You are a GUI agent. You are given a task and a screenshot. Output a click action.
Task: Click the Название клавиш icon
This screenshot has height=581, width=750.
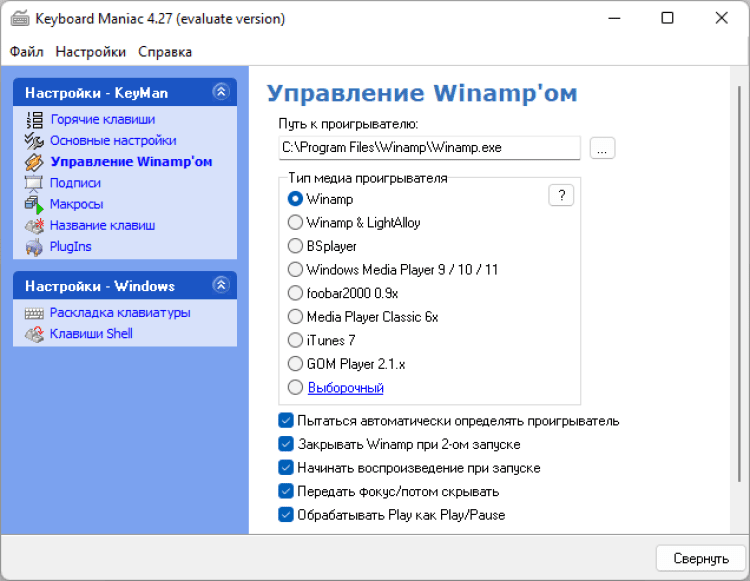34,226
